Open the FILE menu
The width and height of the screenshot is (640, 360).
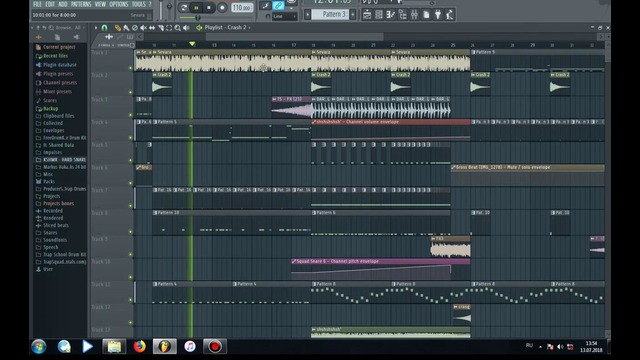38,4
